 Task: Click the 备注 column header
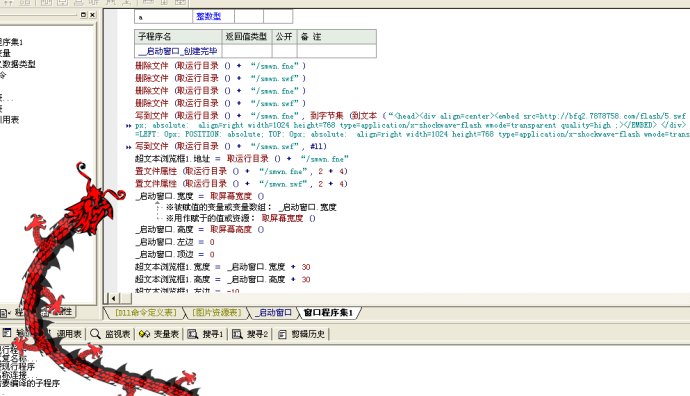tap(337, 37)
